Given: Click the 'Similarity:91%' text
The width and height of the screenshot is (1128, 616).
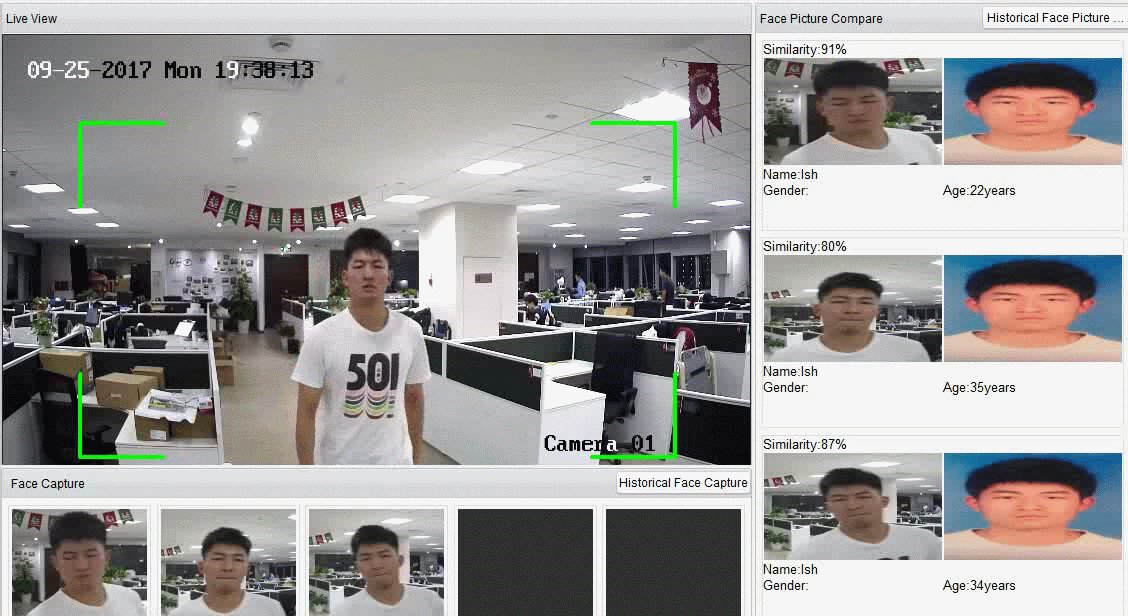Looking at the screenshot, I should [804, 50].
